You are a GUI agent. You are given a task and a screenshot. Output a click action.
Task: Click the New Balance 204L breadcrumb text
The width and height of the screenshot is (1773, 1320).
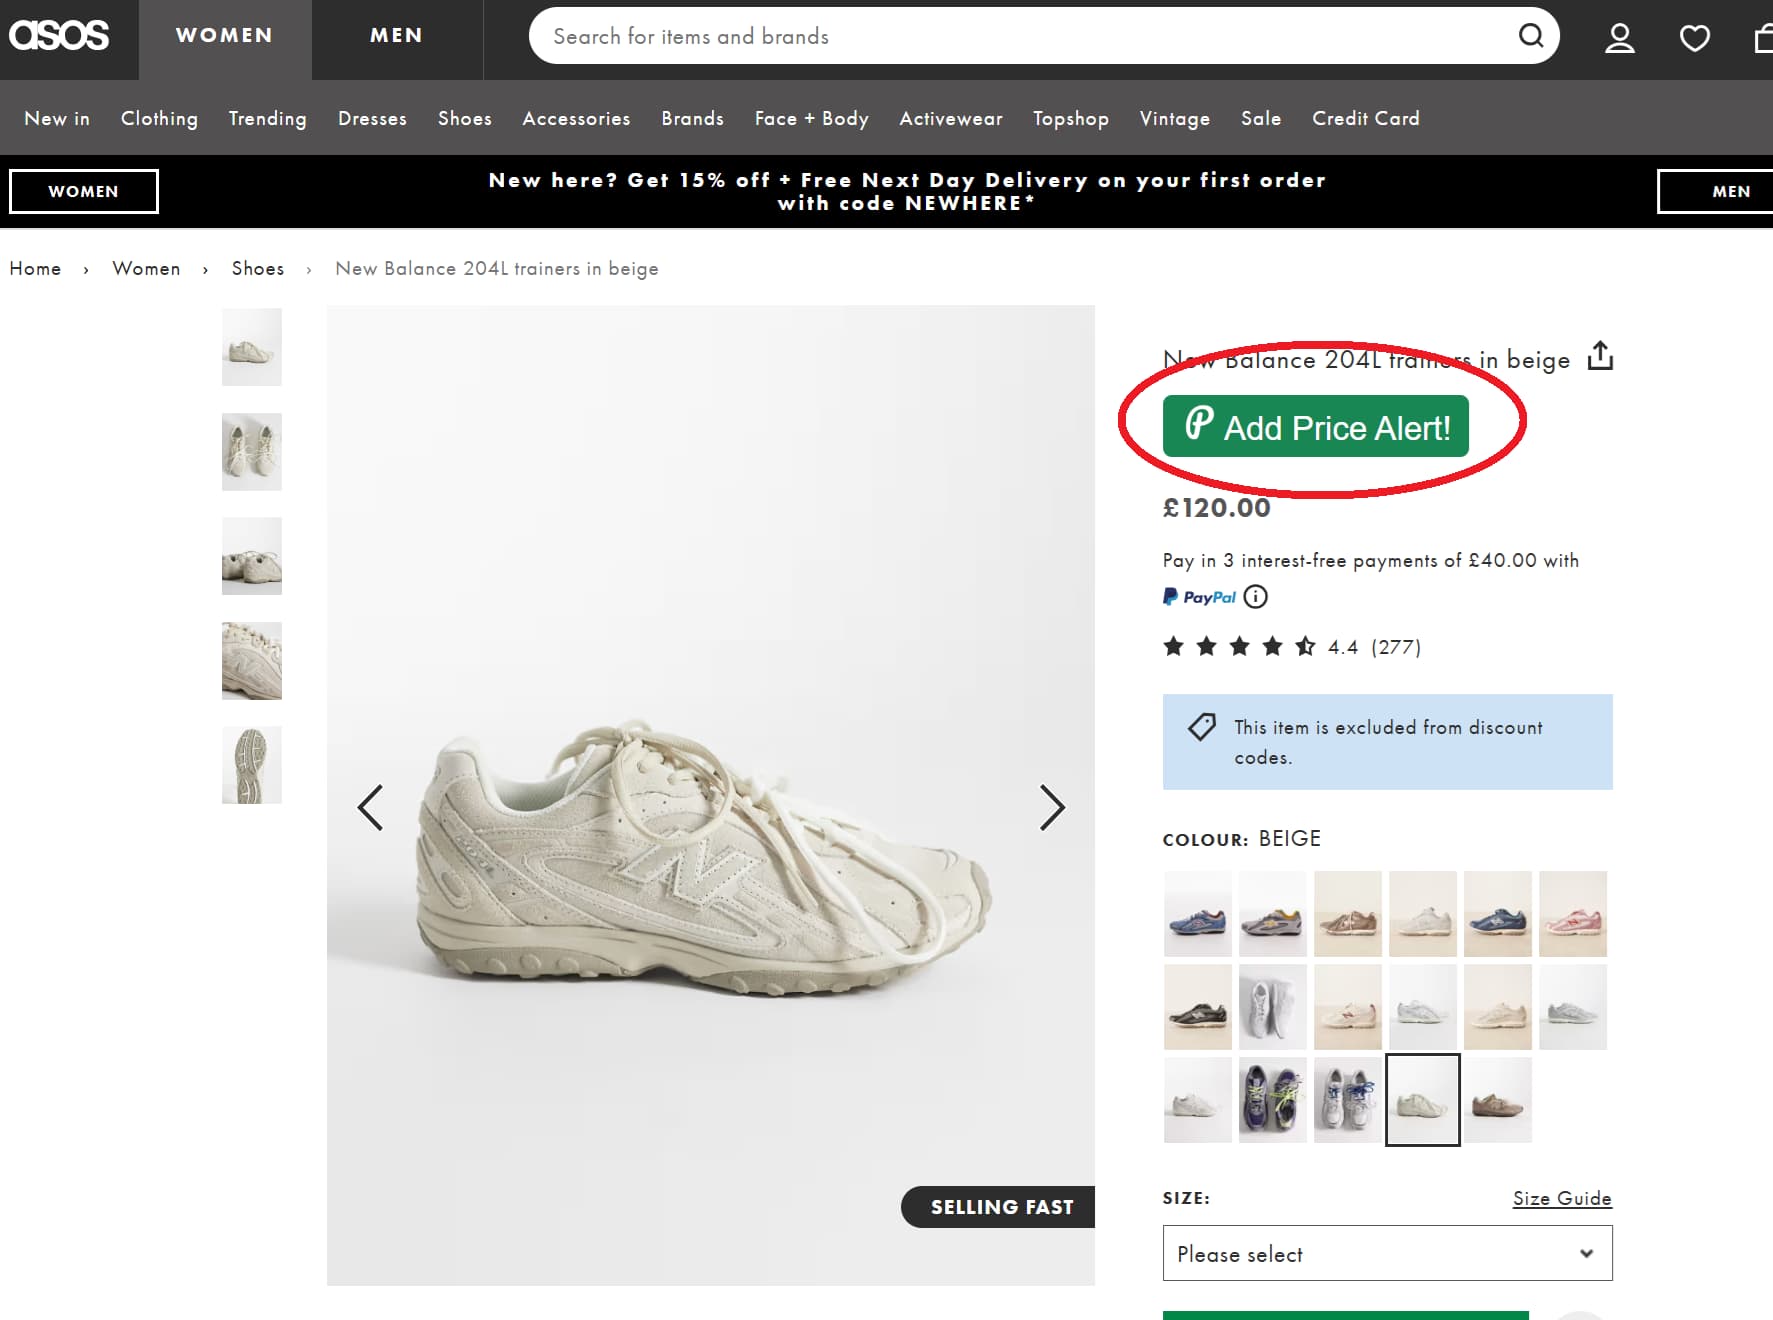click(497, 268)
